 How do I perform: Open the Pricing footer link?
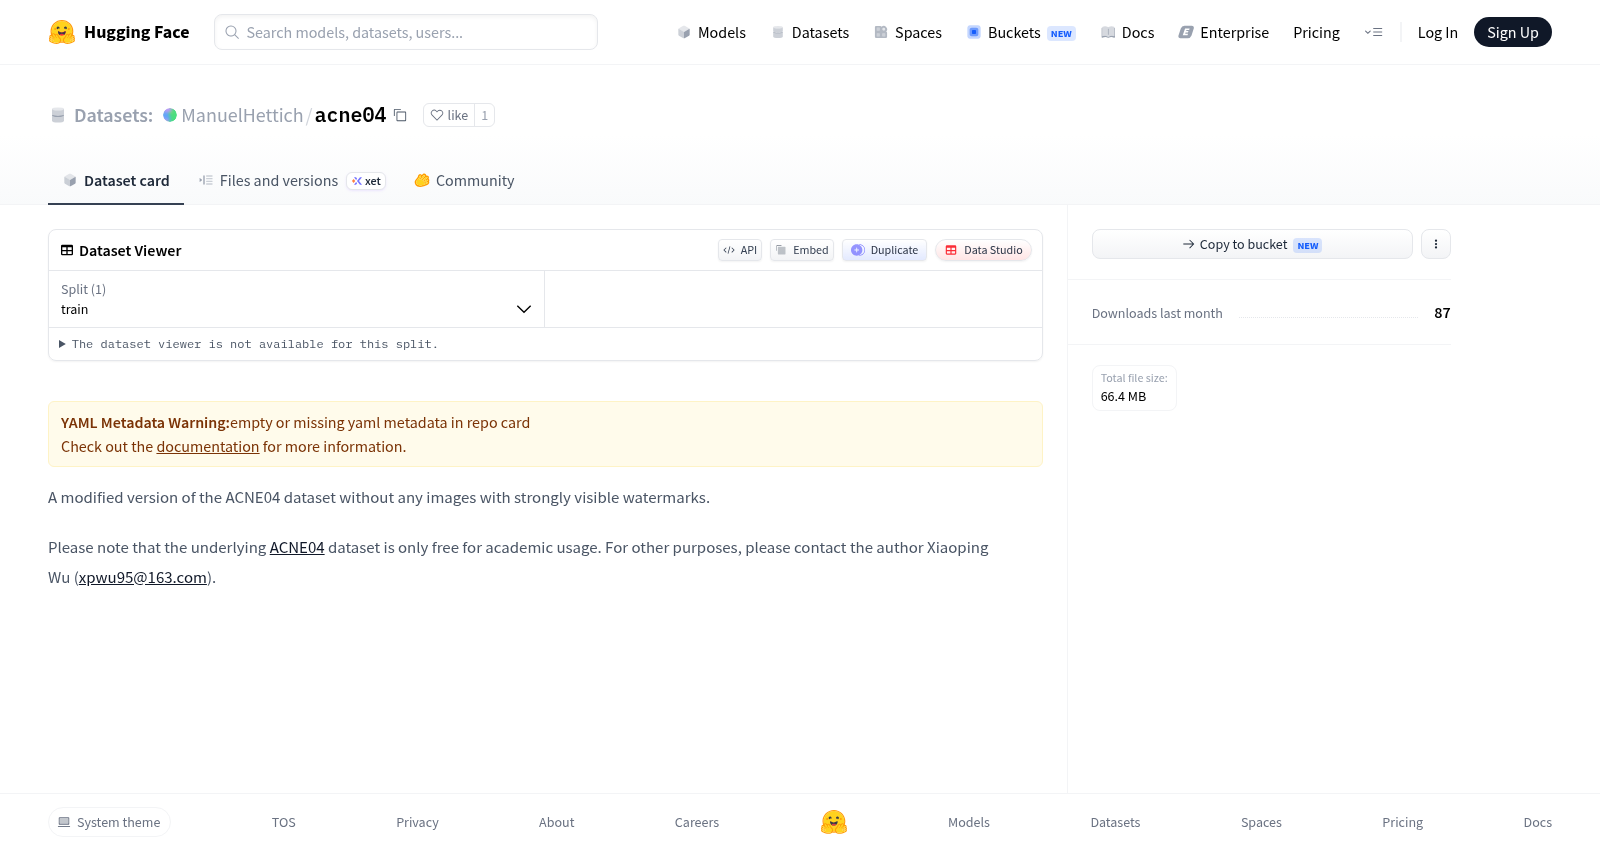point(1402,822)
